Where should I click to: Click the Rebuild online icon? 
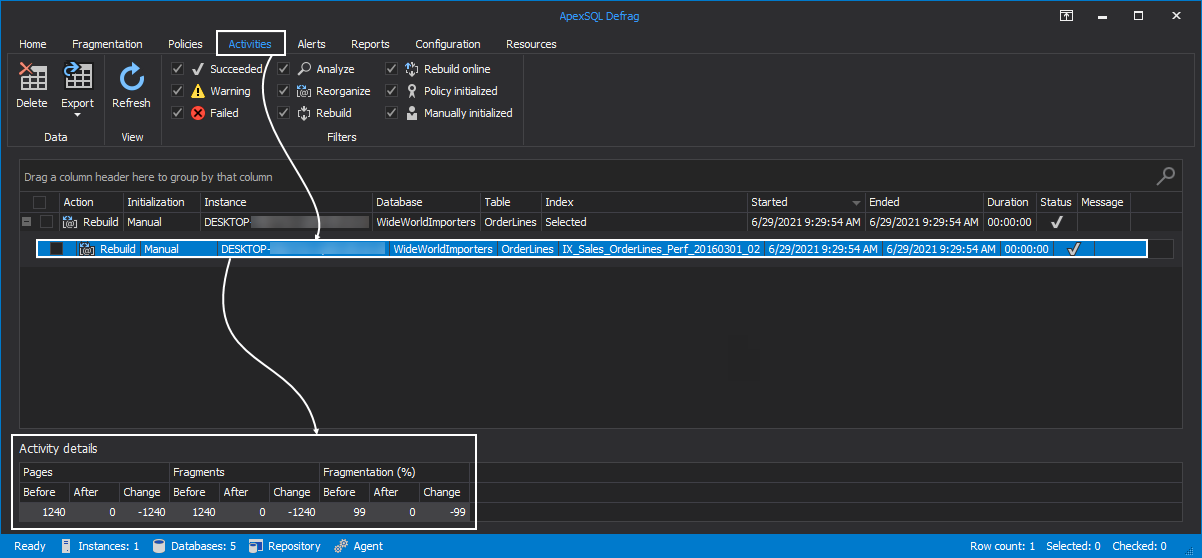413,69
